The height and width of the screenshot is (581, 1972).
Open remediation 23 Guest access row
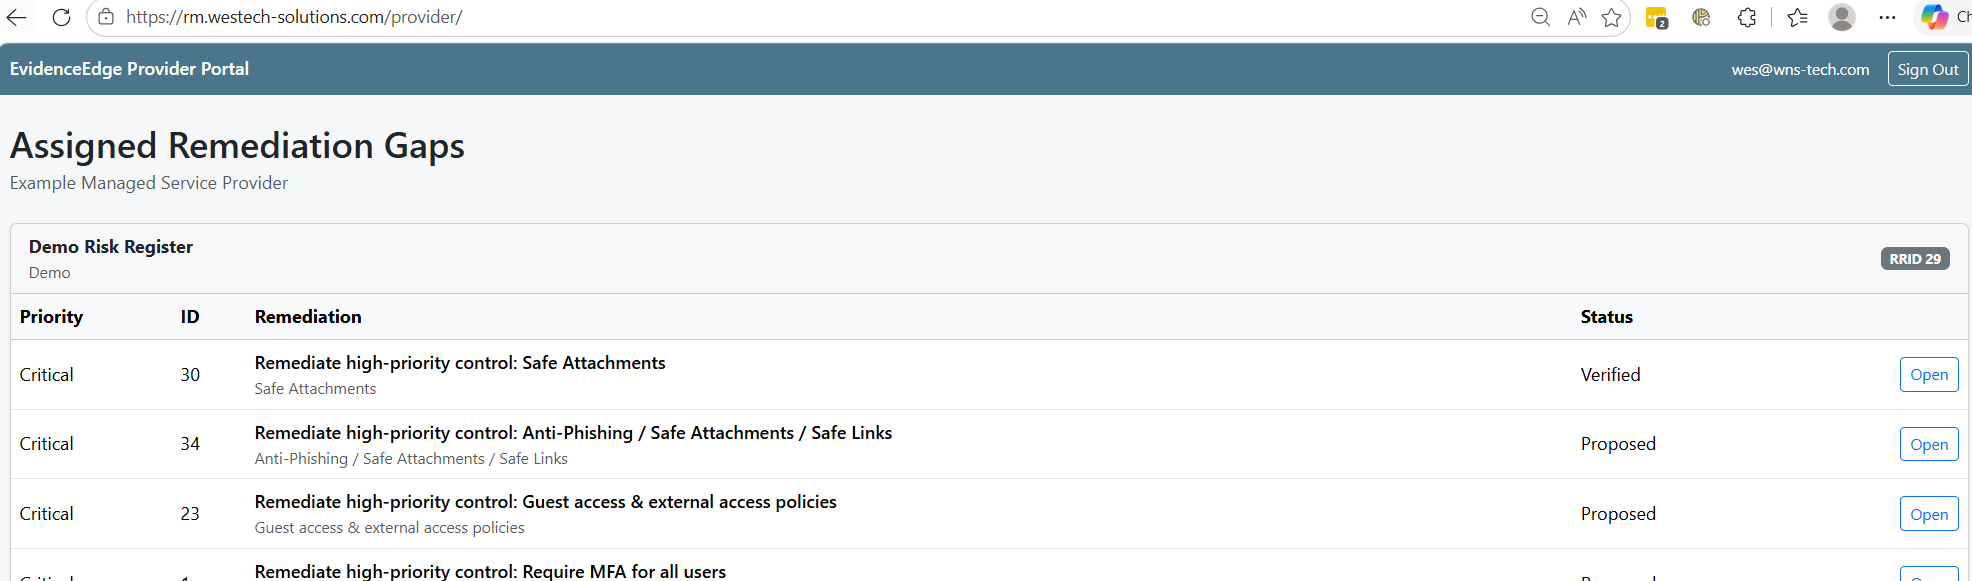(1929, 514)
